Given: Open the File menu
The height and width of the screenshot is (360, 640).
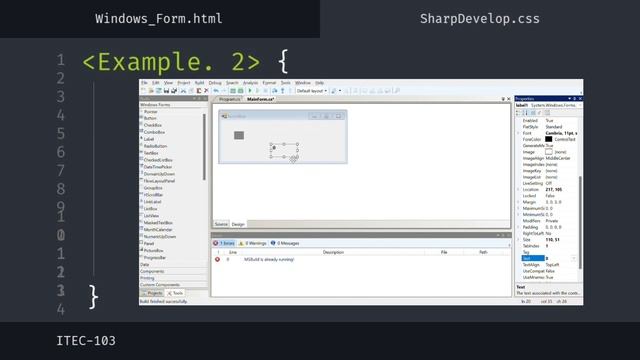Looking at the screenshot, I should (x=144, y=83).
